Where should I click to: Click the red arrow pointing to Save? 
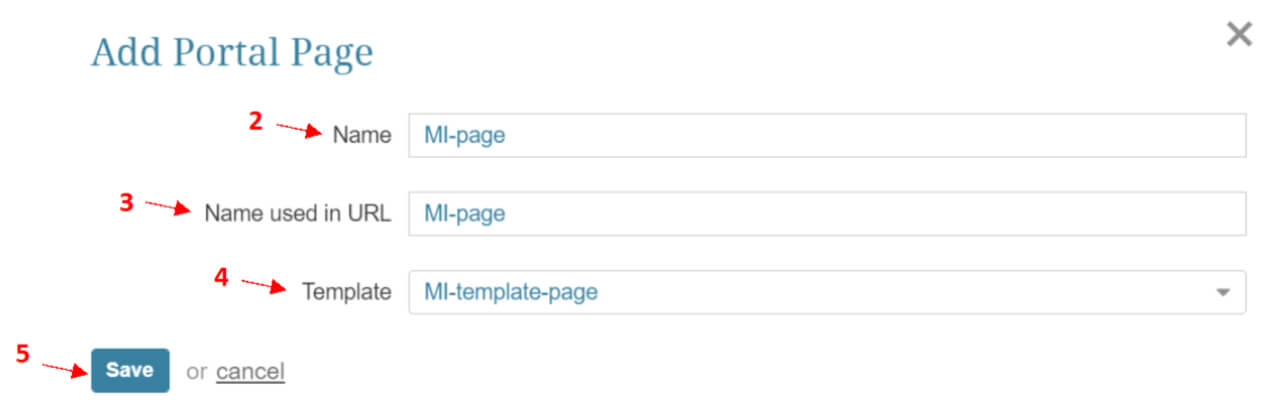tap(65, 368)
